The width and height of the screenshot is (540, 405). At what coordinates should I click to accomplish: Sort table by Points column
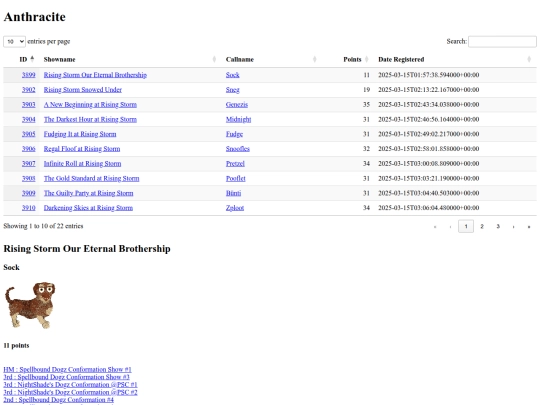[348, 59]
